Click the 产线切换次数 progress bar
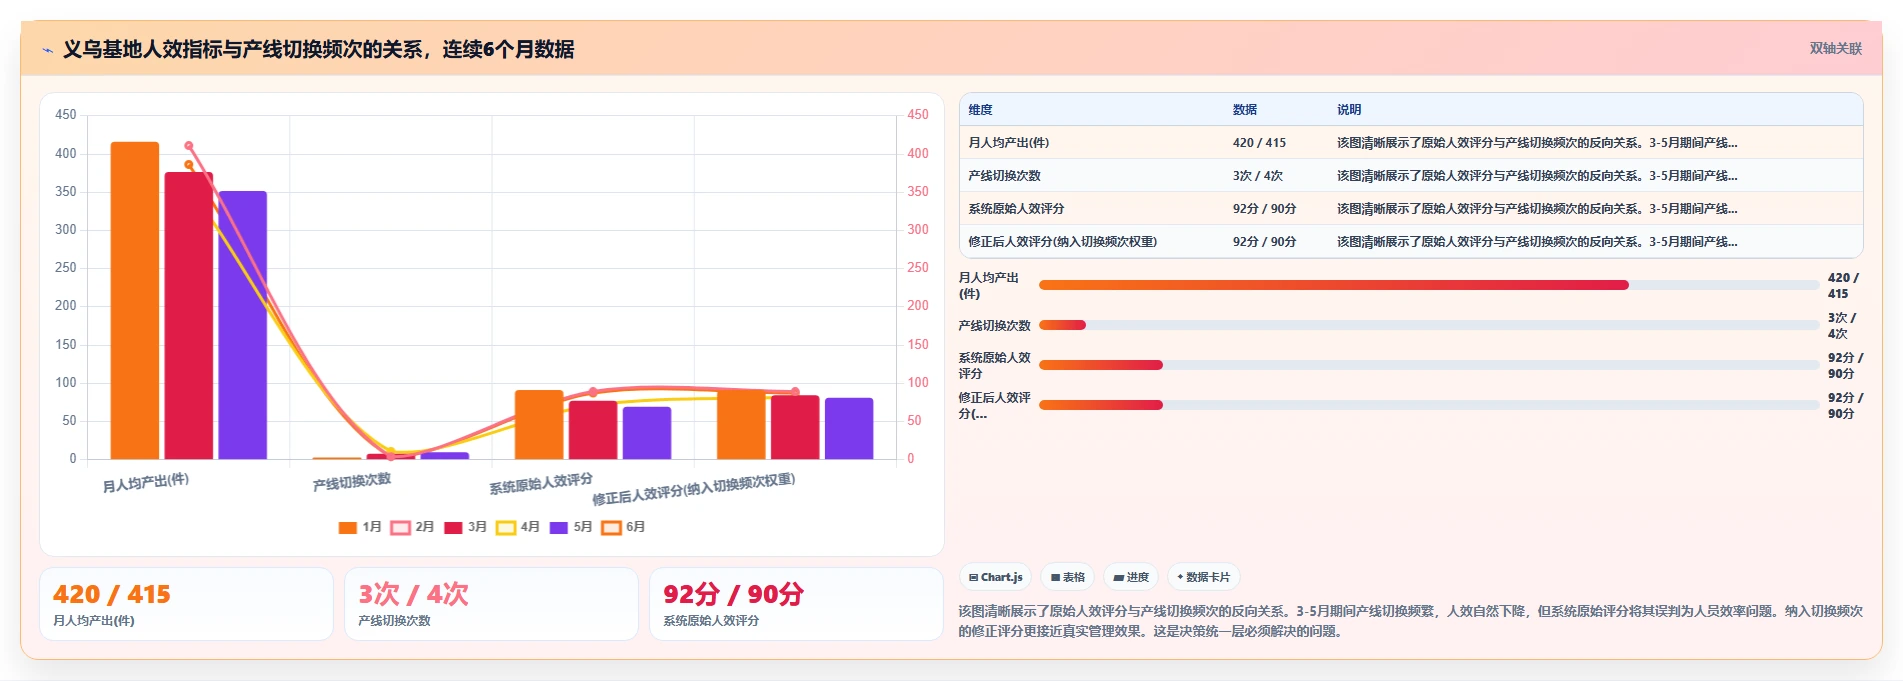Viewport: 1903px width, 681px height. point(1429,325)
